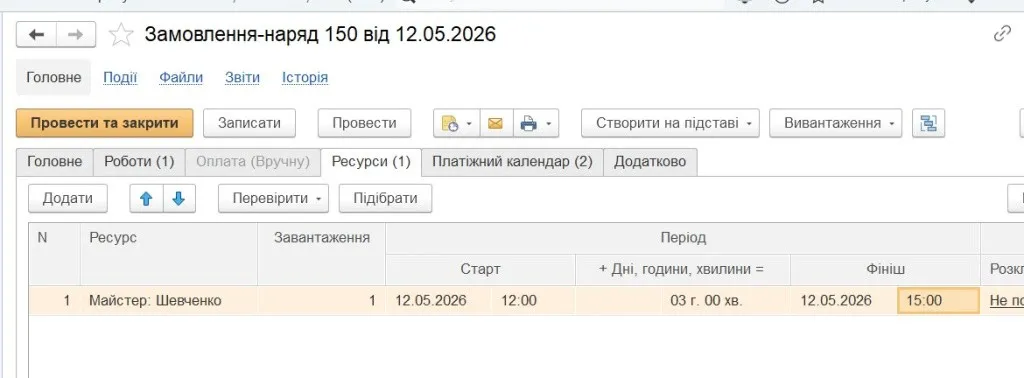Click Провести та закрити button

[x=104, y=123]
